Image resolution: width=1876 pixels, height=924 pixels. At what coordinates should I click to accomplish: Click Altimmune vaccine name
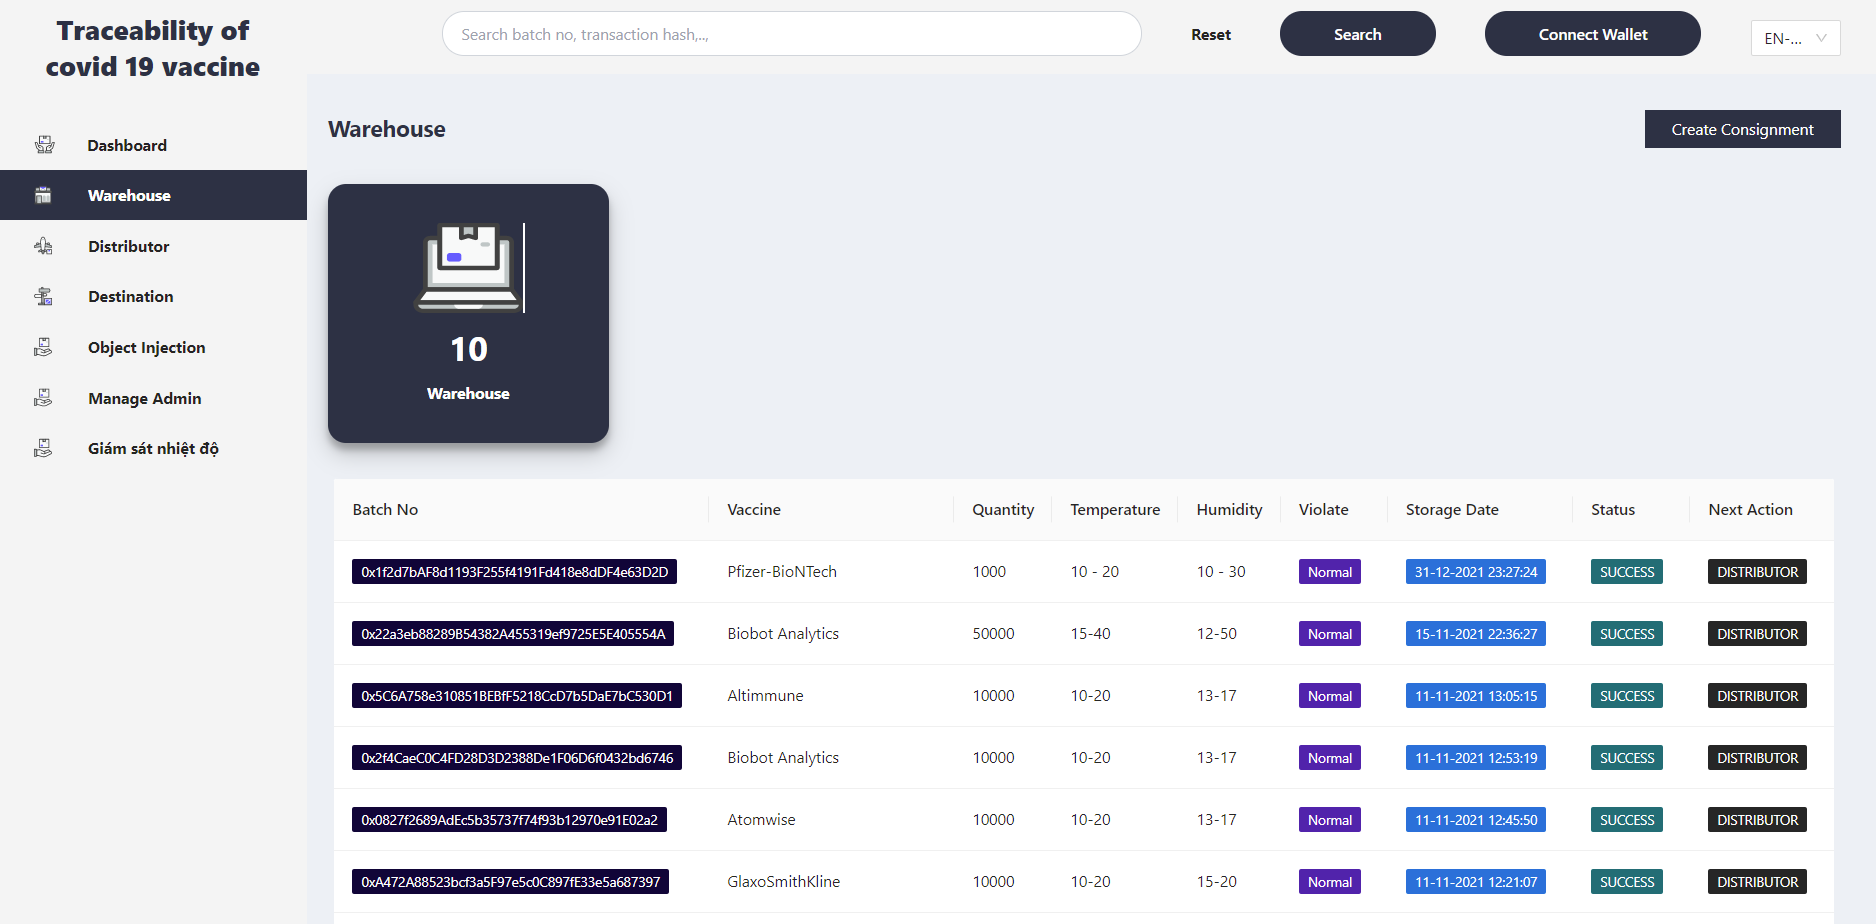pos(765,696)
